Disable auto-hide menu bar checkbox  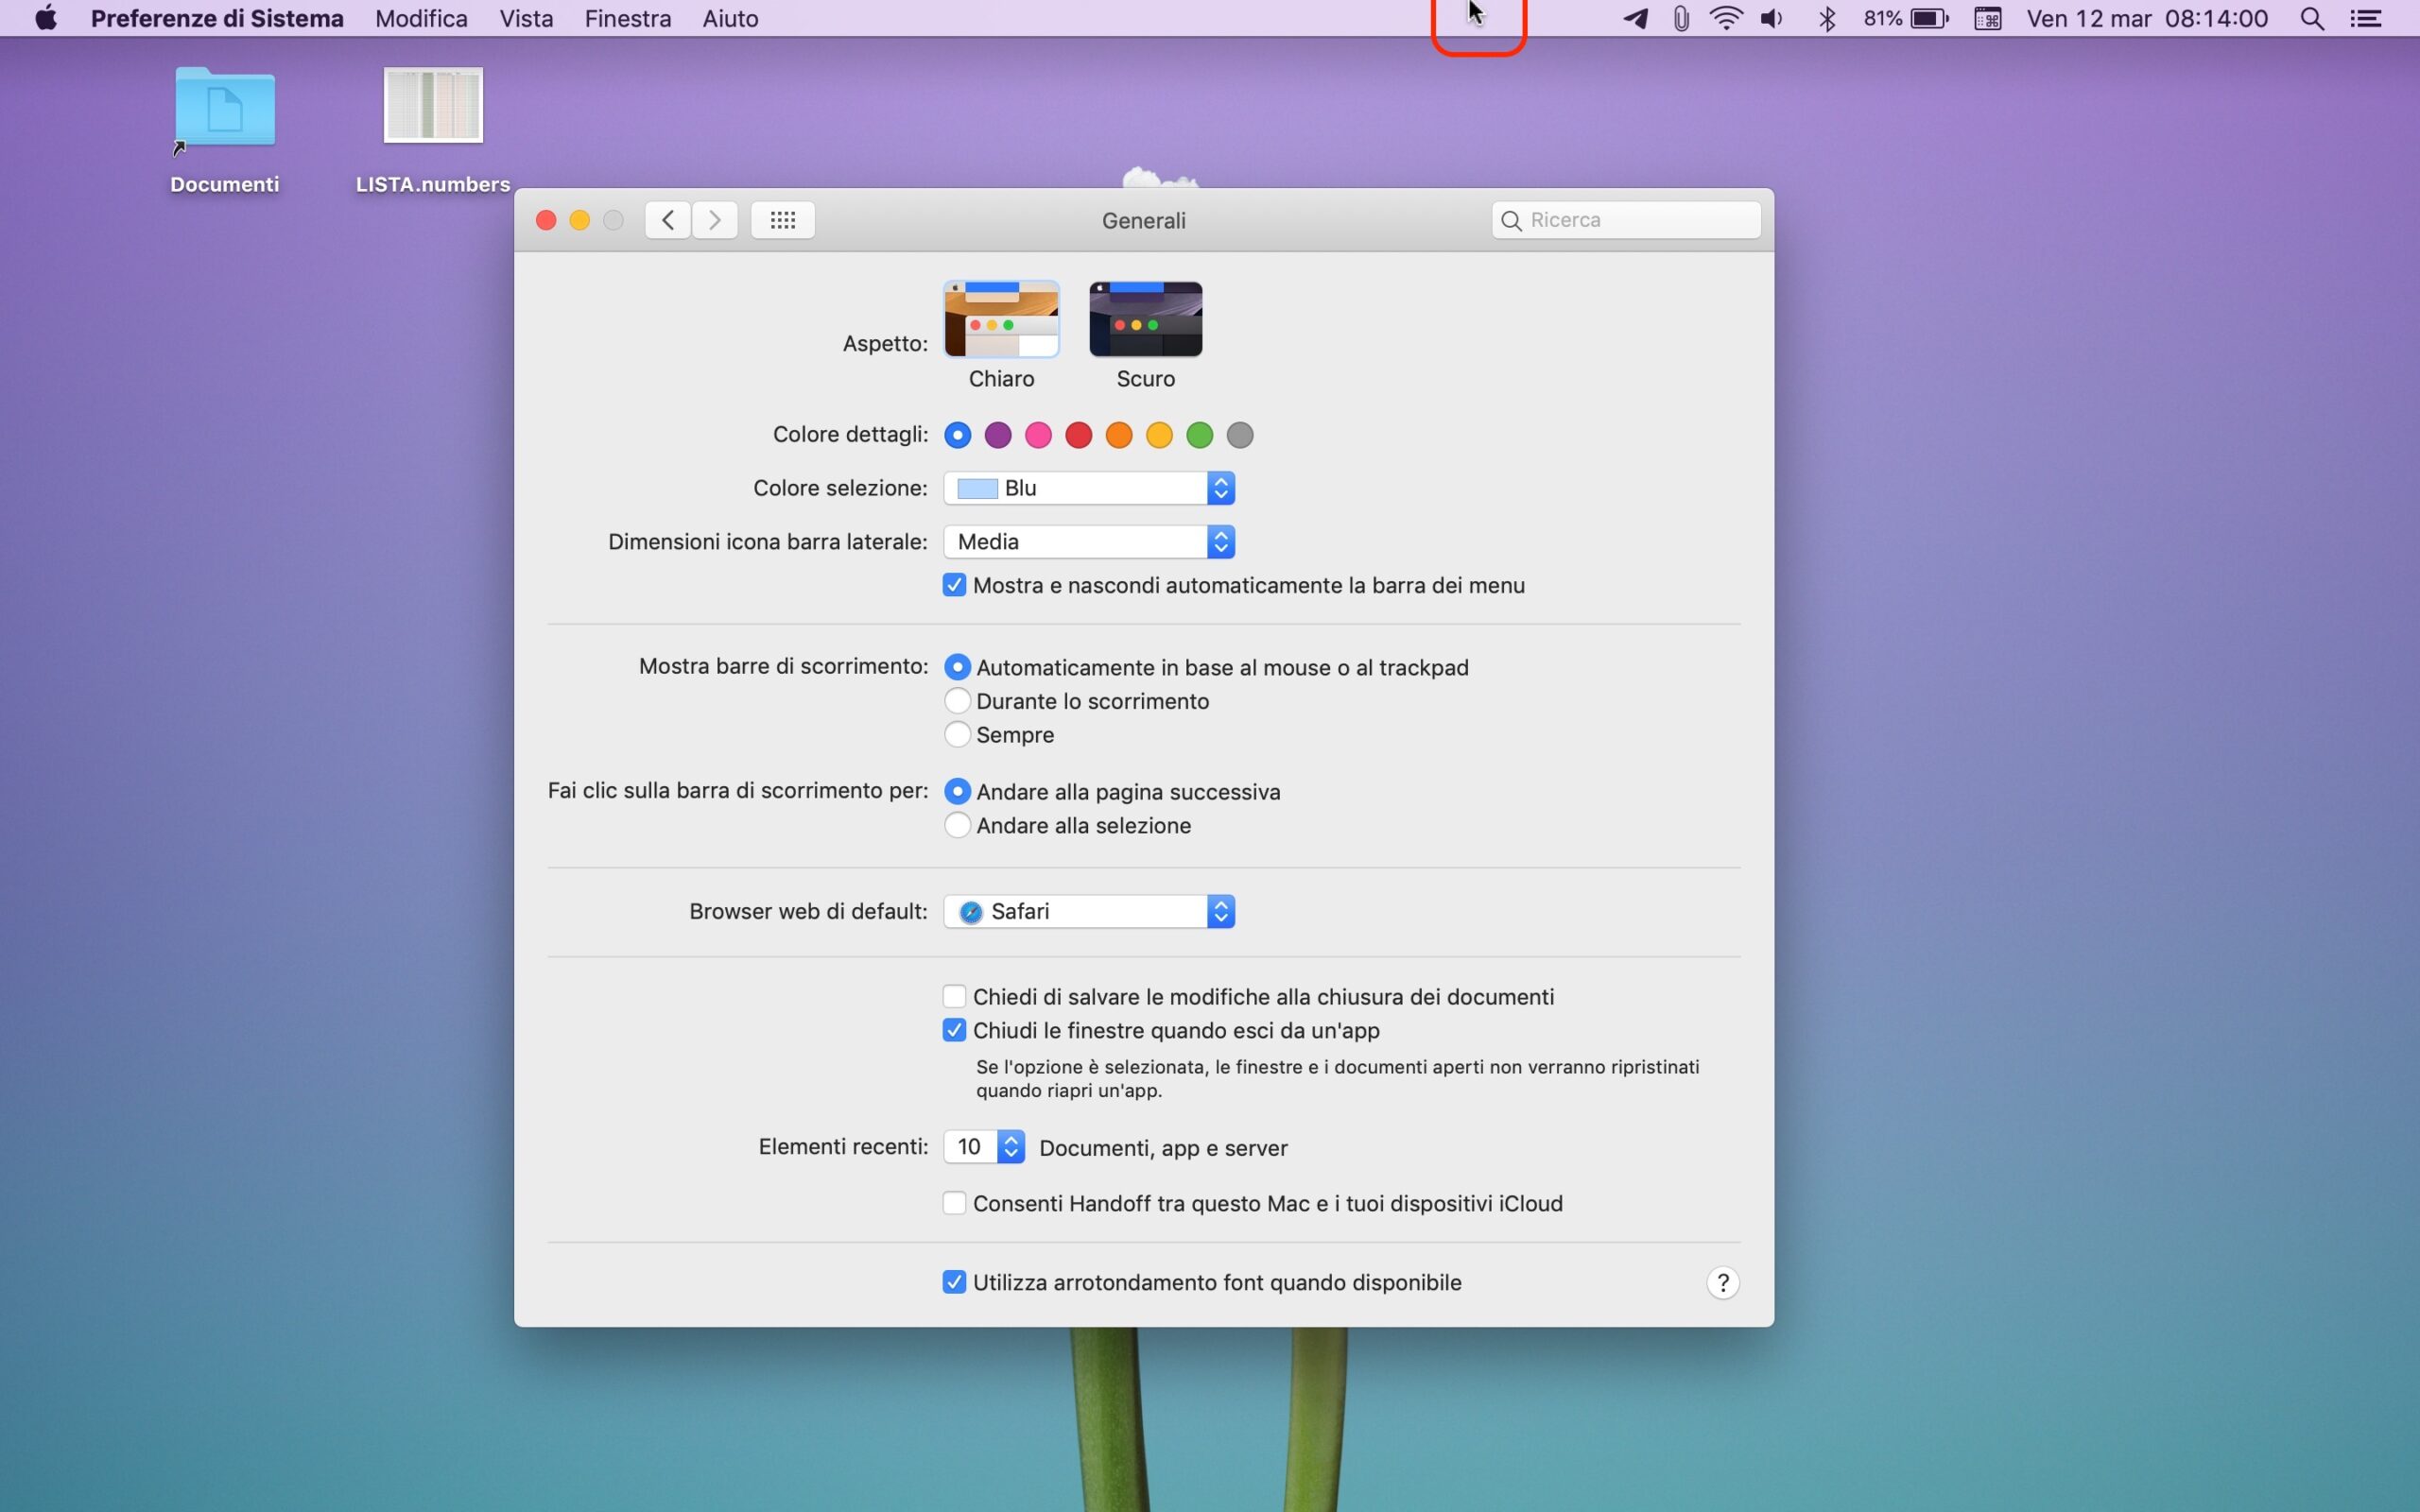tap(954, 585)
